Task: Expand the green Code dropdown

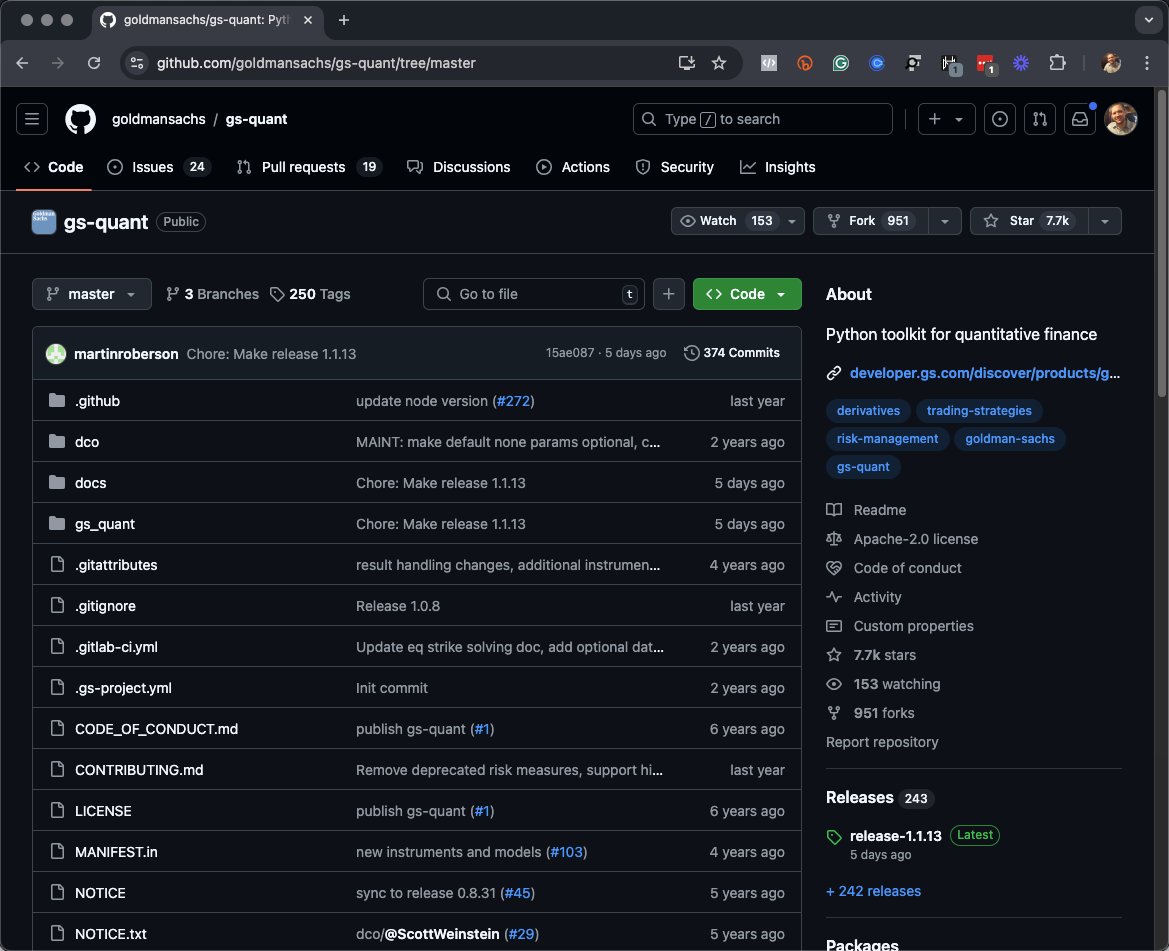Action: point(747,294)
